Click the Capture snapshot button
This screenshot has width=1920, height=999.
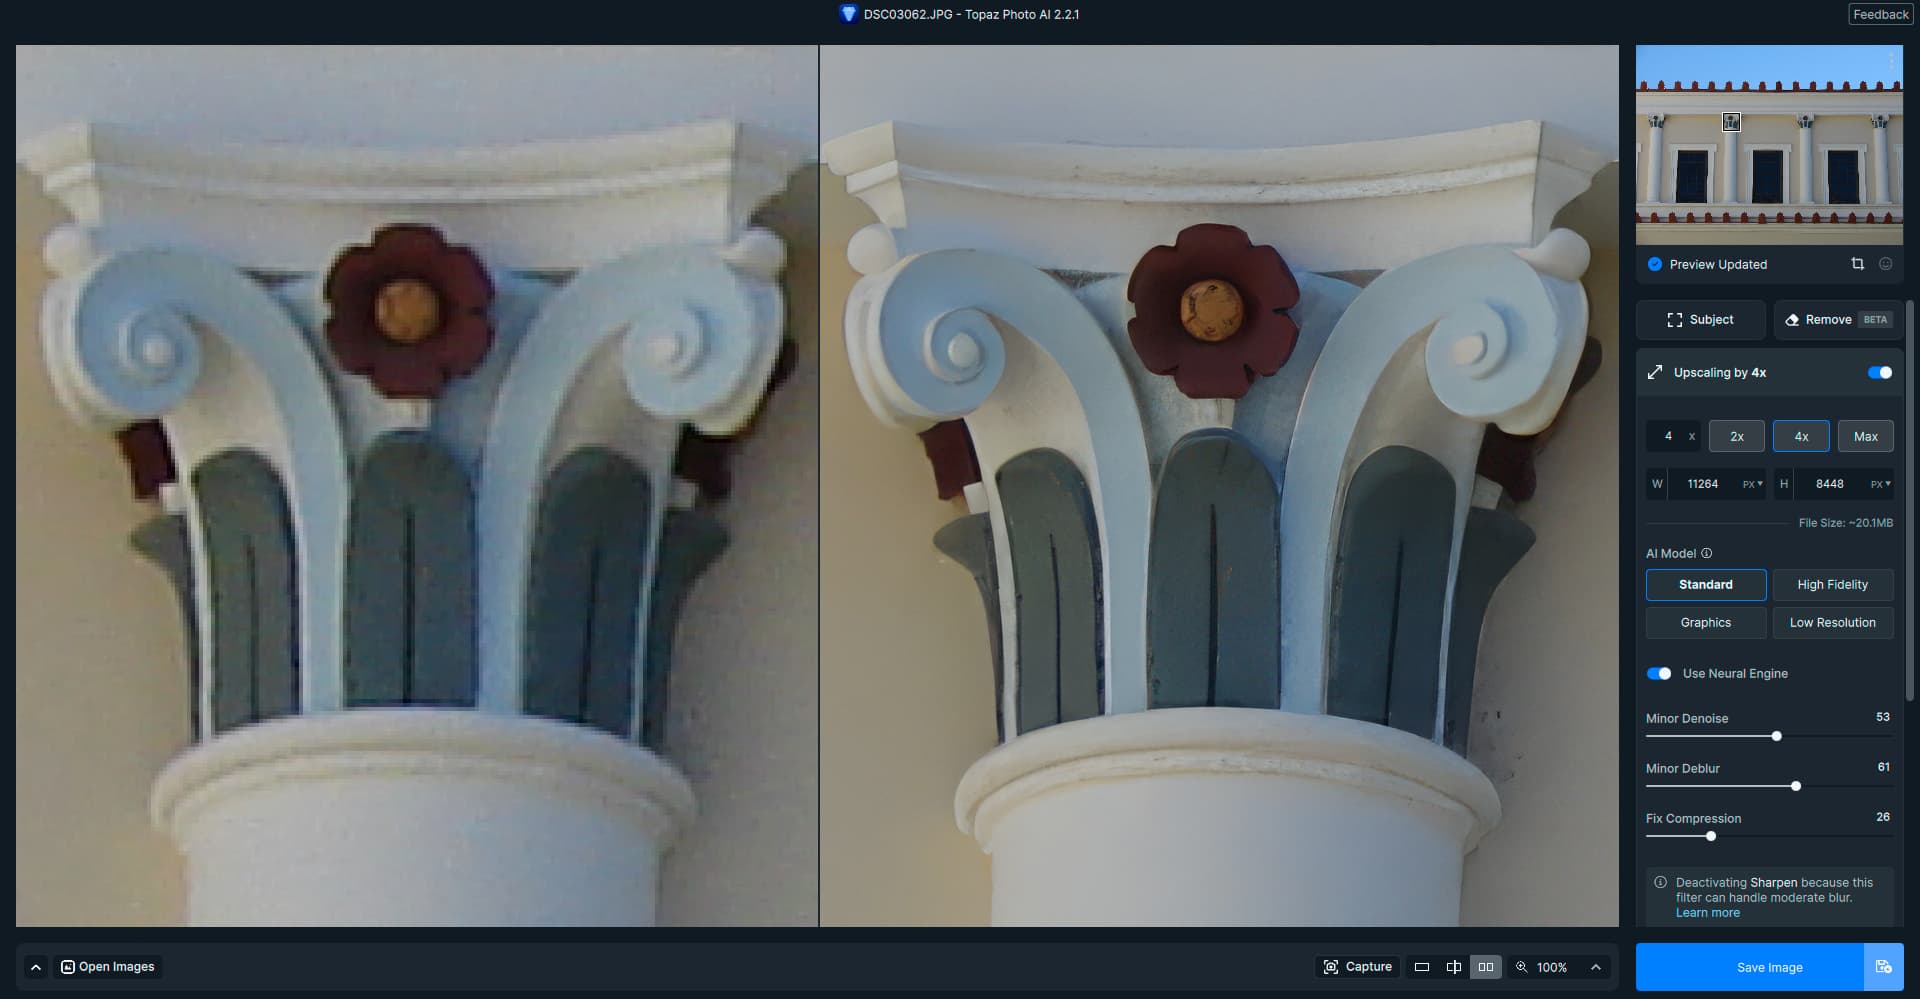tap(1357, 967)
